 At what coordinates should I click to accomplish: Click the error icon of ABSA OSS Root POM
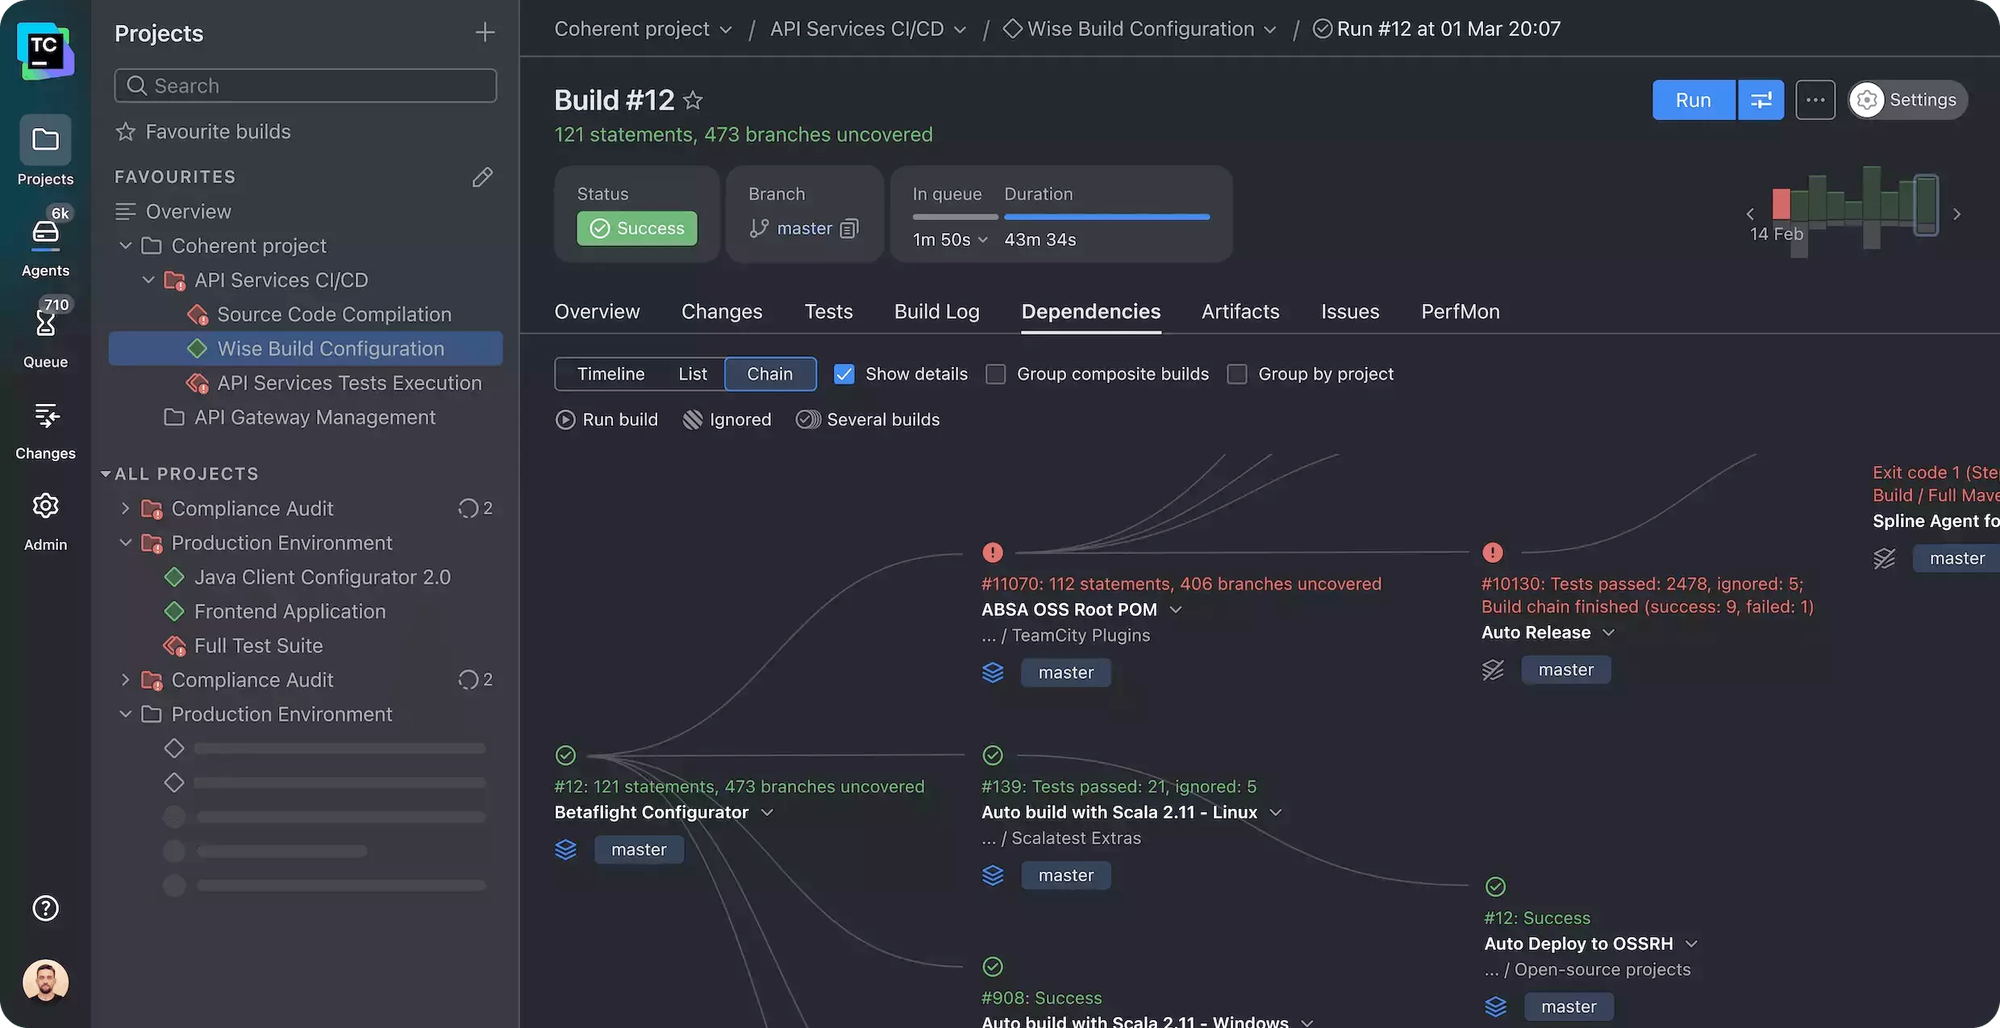992,552
